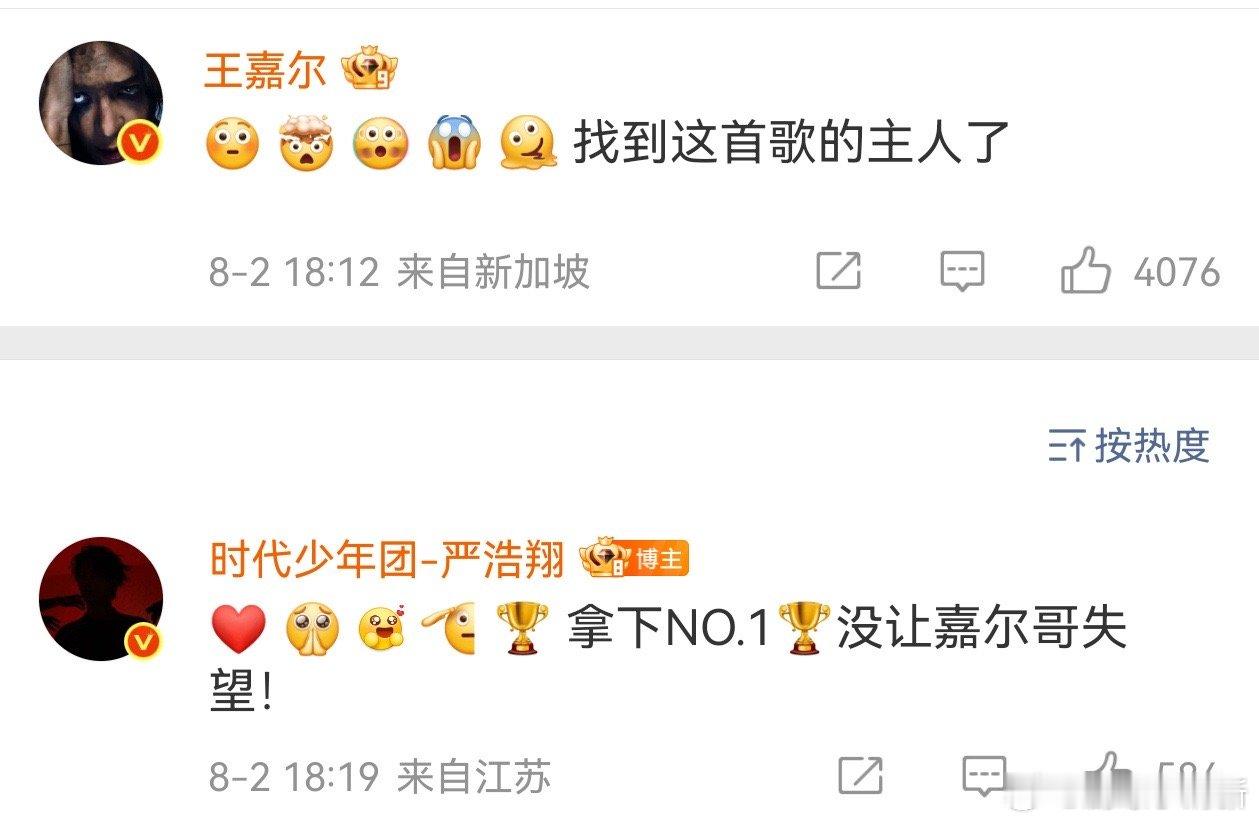Screen dimensions: 1259x824
Task: Click the 博主 badge next to 严浩翔
Action: click(x=635, y=559)
